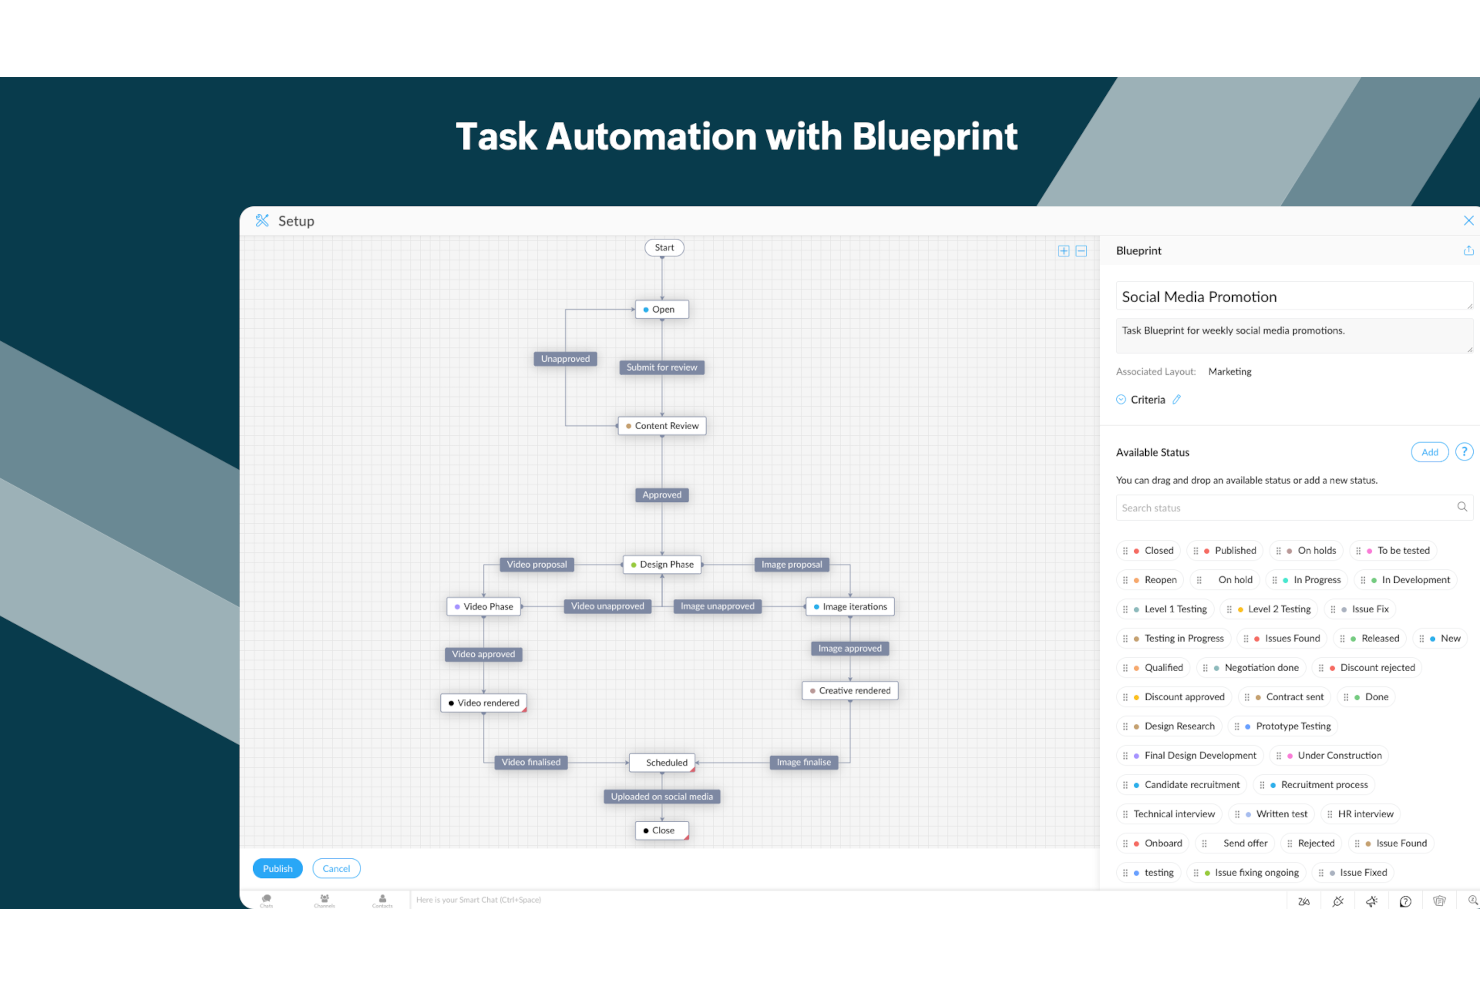This screenshot has width=1480, height=987.
Task: Click the announcement megaphone icon in bottom bar
Action: [1371, 901]
